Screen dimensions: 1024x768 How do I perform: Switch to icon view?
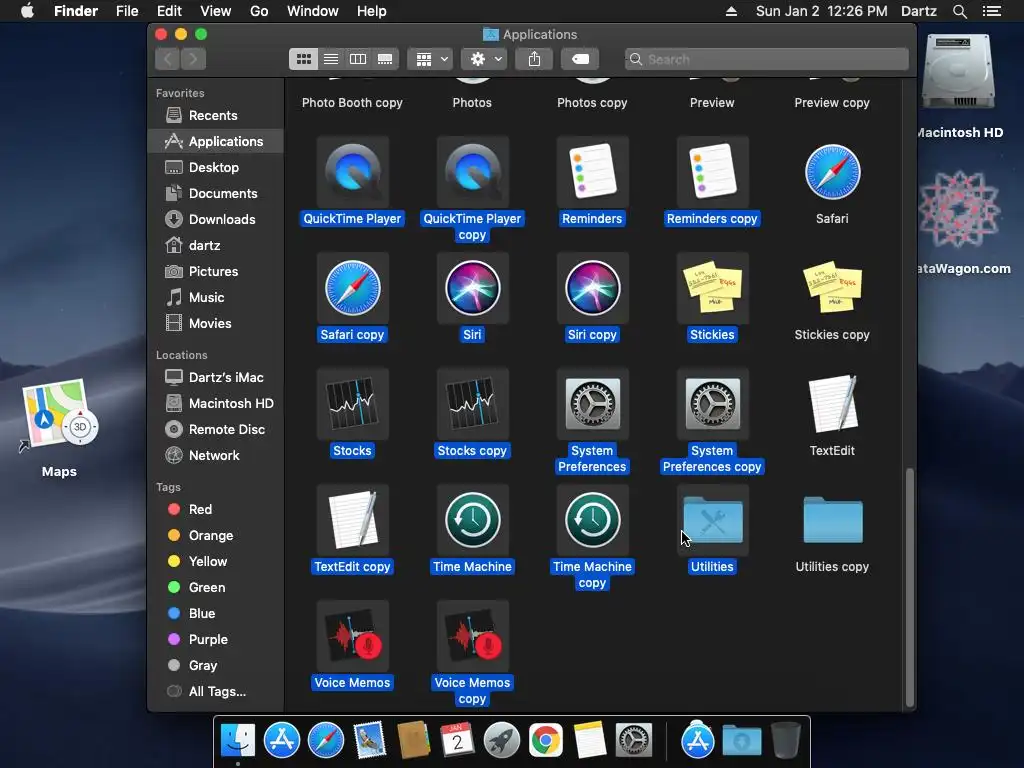304,59
